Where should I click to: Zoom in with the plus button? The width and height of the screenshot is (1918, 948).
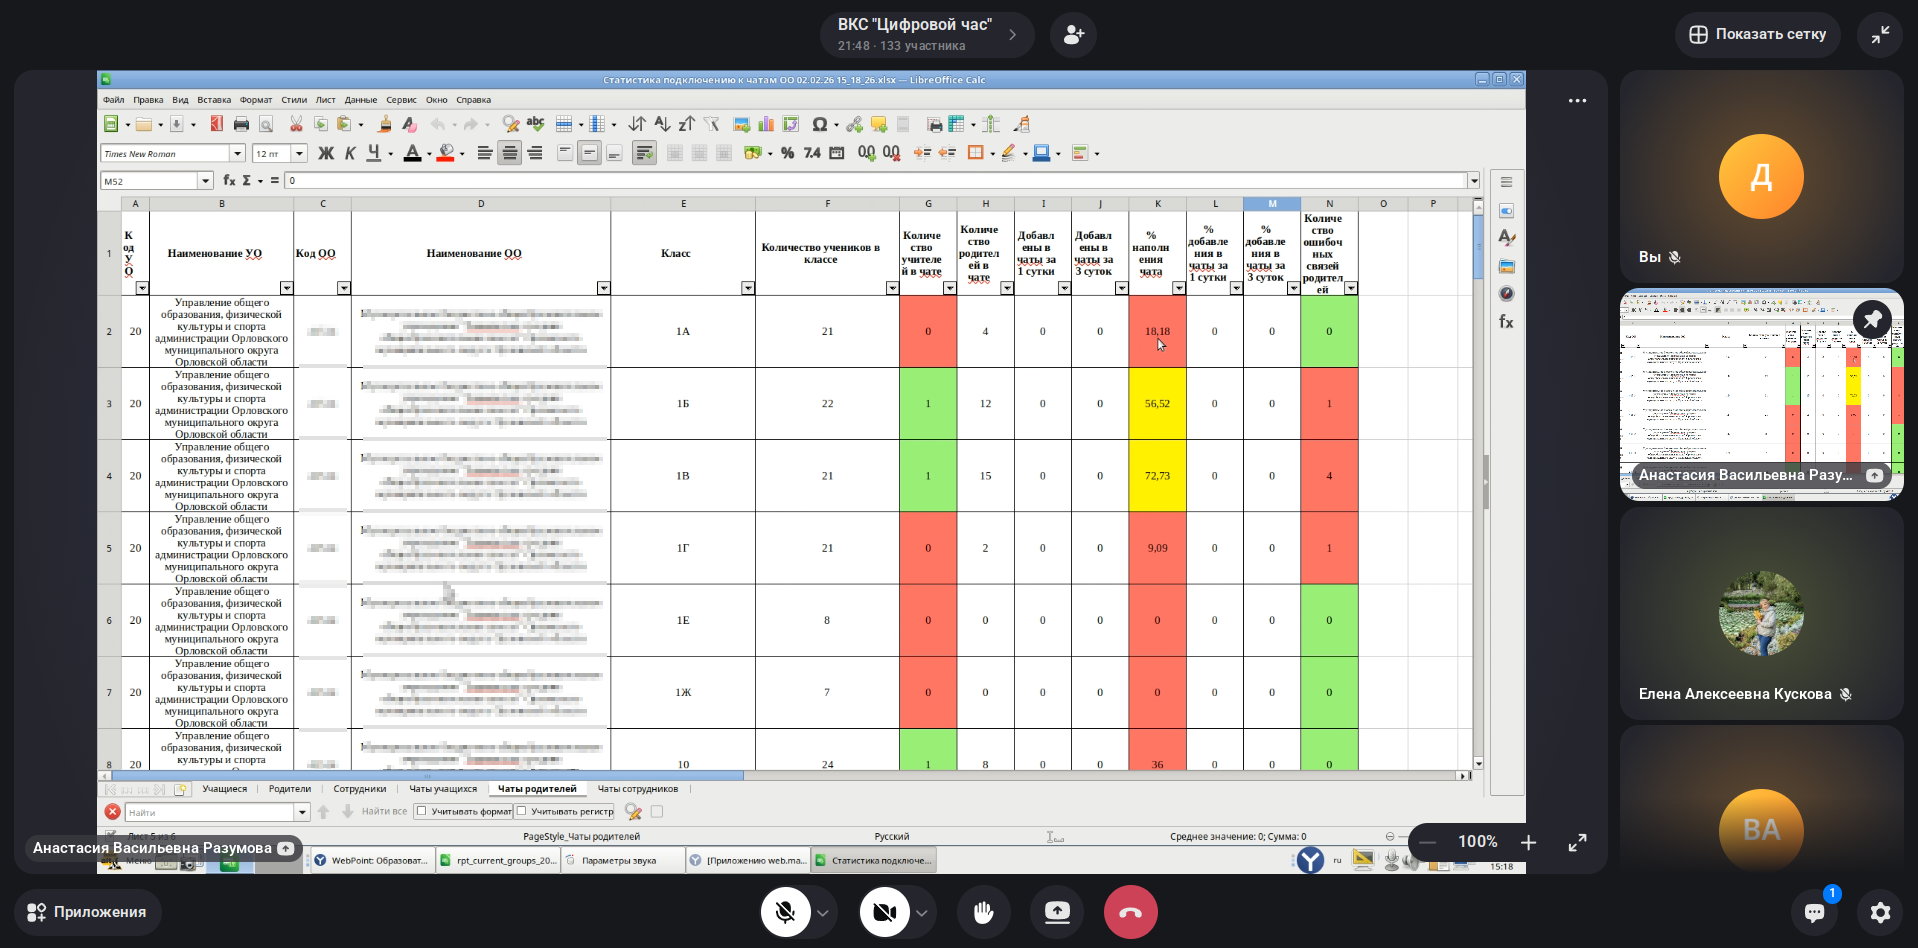[x=1528, y=843]
